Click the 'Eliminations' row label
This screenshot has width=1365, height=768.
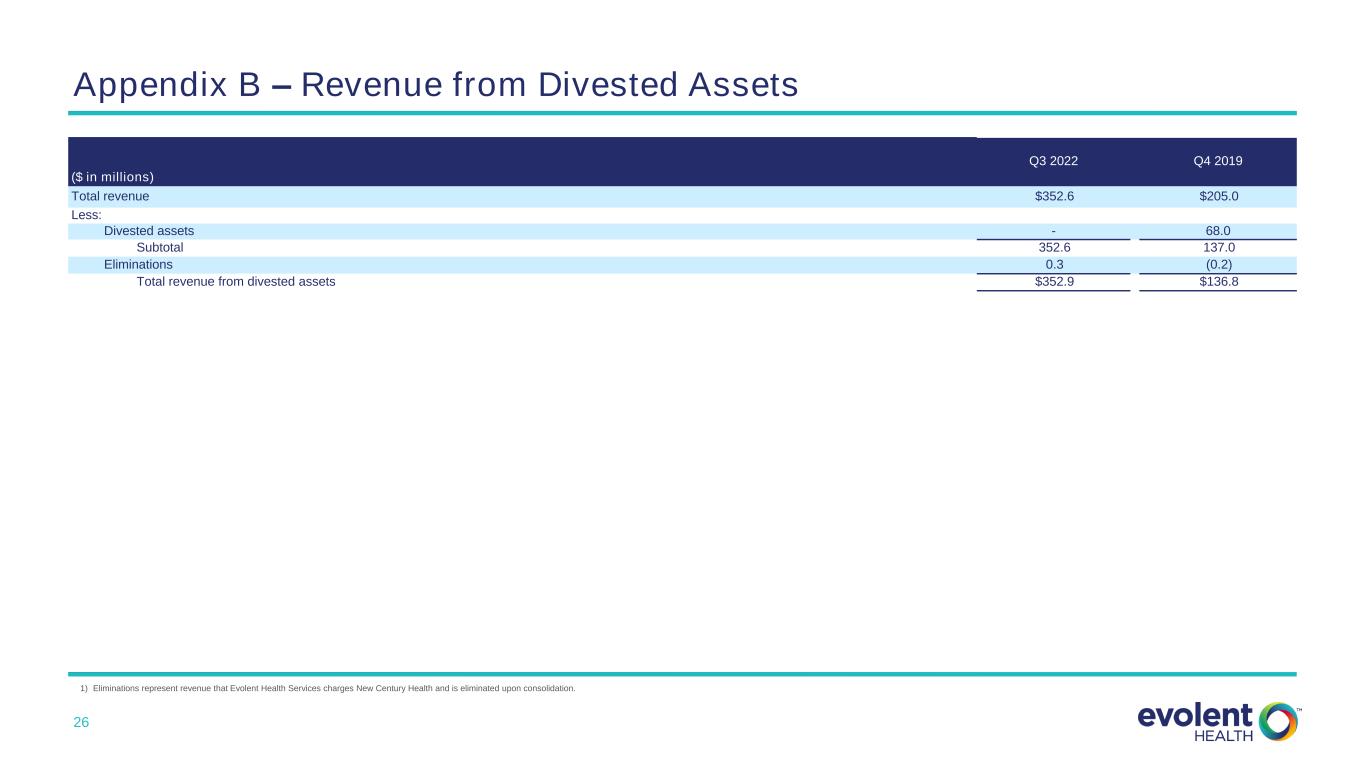pyautogui.click(x=138, y=264)
